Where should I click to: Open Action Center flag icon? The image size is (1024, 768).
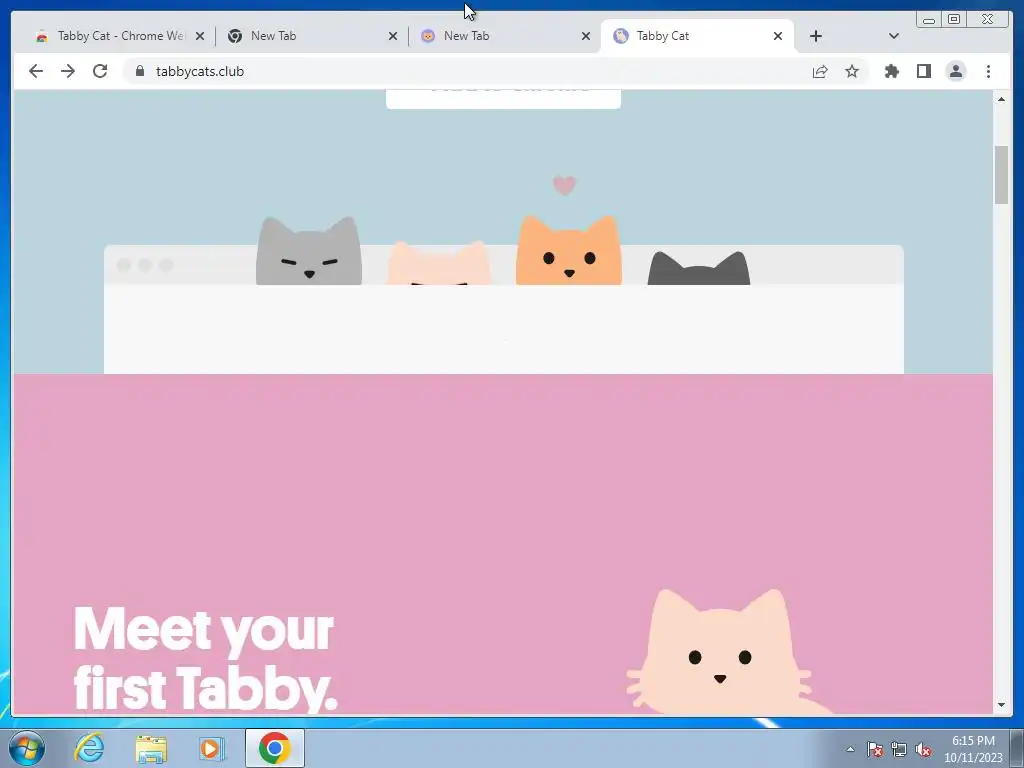tap(875, 749)
